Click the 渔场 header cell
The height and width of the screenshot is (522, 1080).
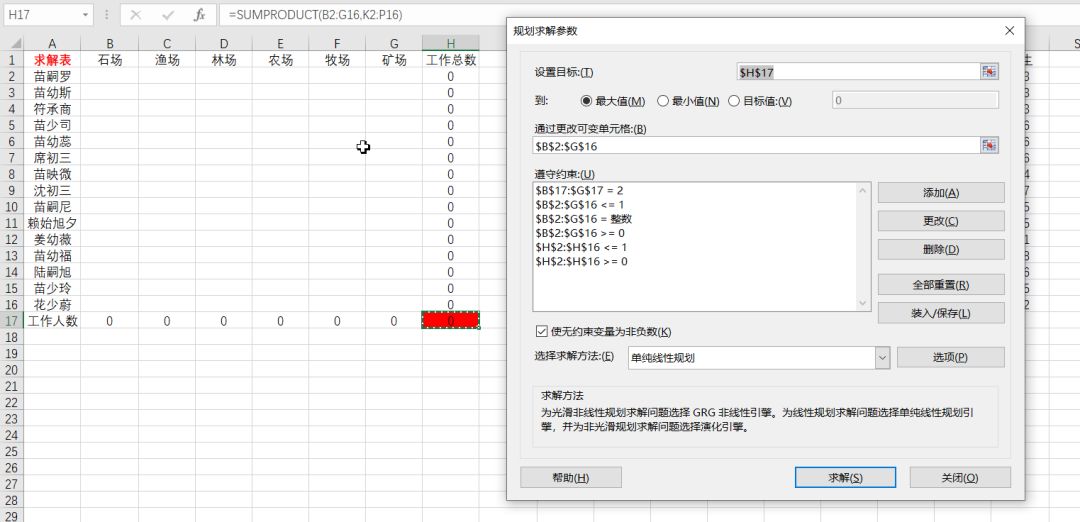167,60
